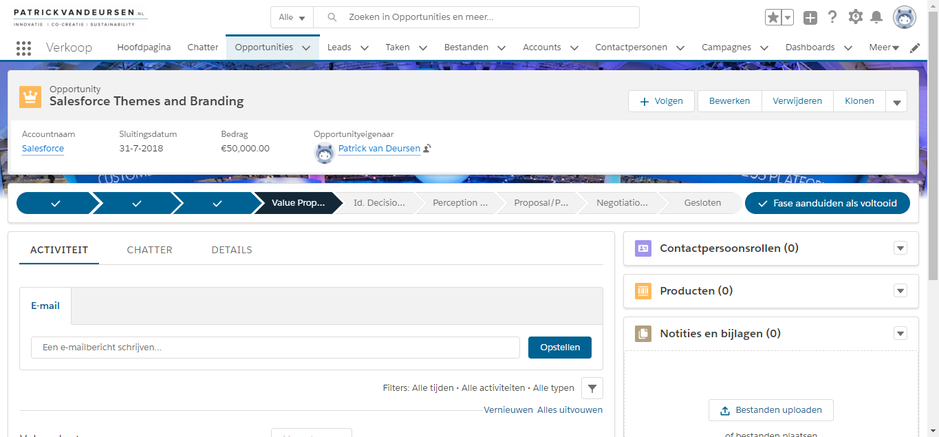Expand the Contactpersonen tab dropdown chevron
Viewport: 939px width, 437px height.
[x=680, y=48]
